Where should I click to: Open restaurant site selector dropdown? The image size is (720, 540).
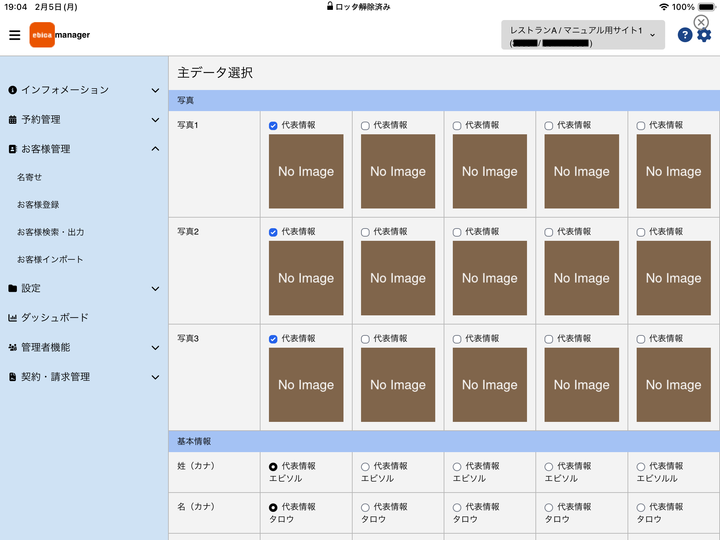click(583, 35)
